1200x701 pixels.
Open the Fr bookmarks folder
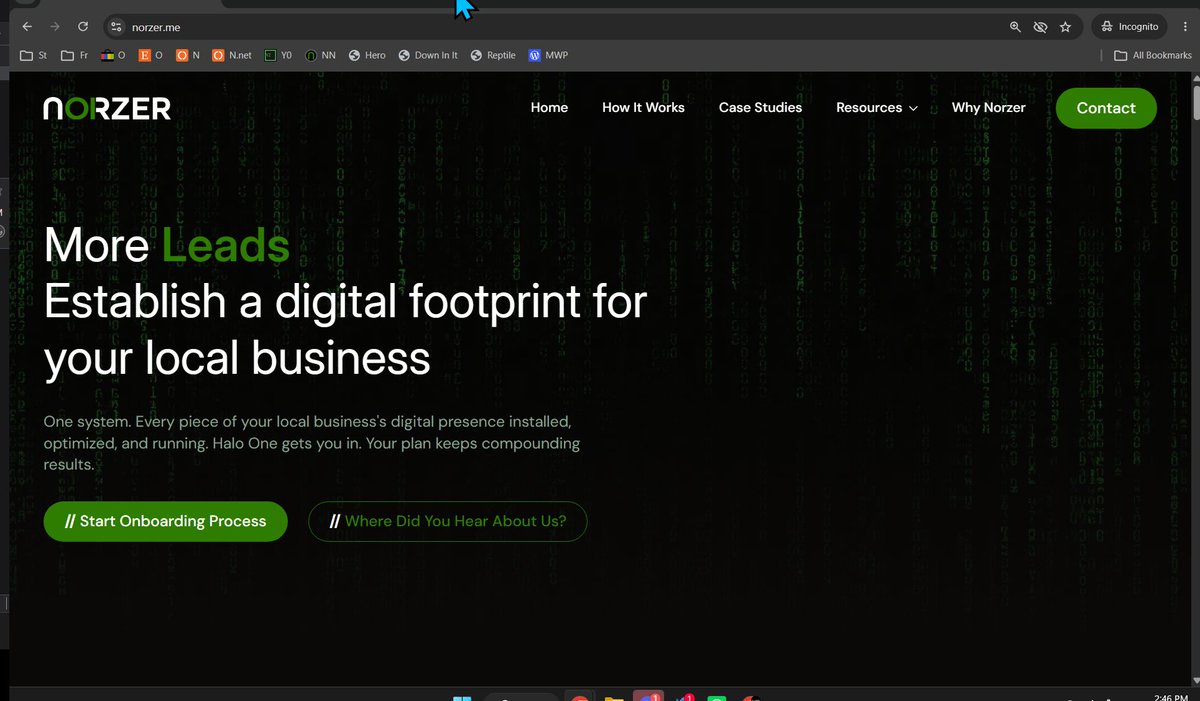pyautogui.click(x=74, y=55)
